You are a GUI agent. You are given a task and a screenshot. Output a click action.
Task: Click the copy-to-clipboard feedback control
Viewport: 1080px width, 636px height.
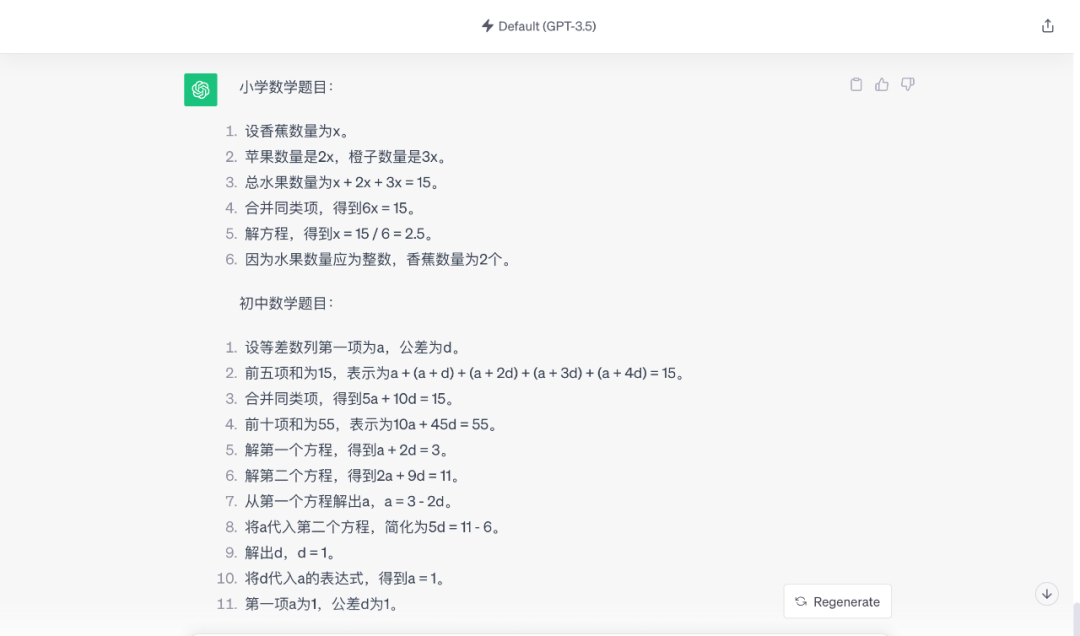pyautogui.click(x=856, y=84)
